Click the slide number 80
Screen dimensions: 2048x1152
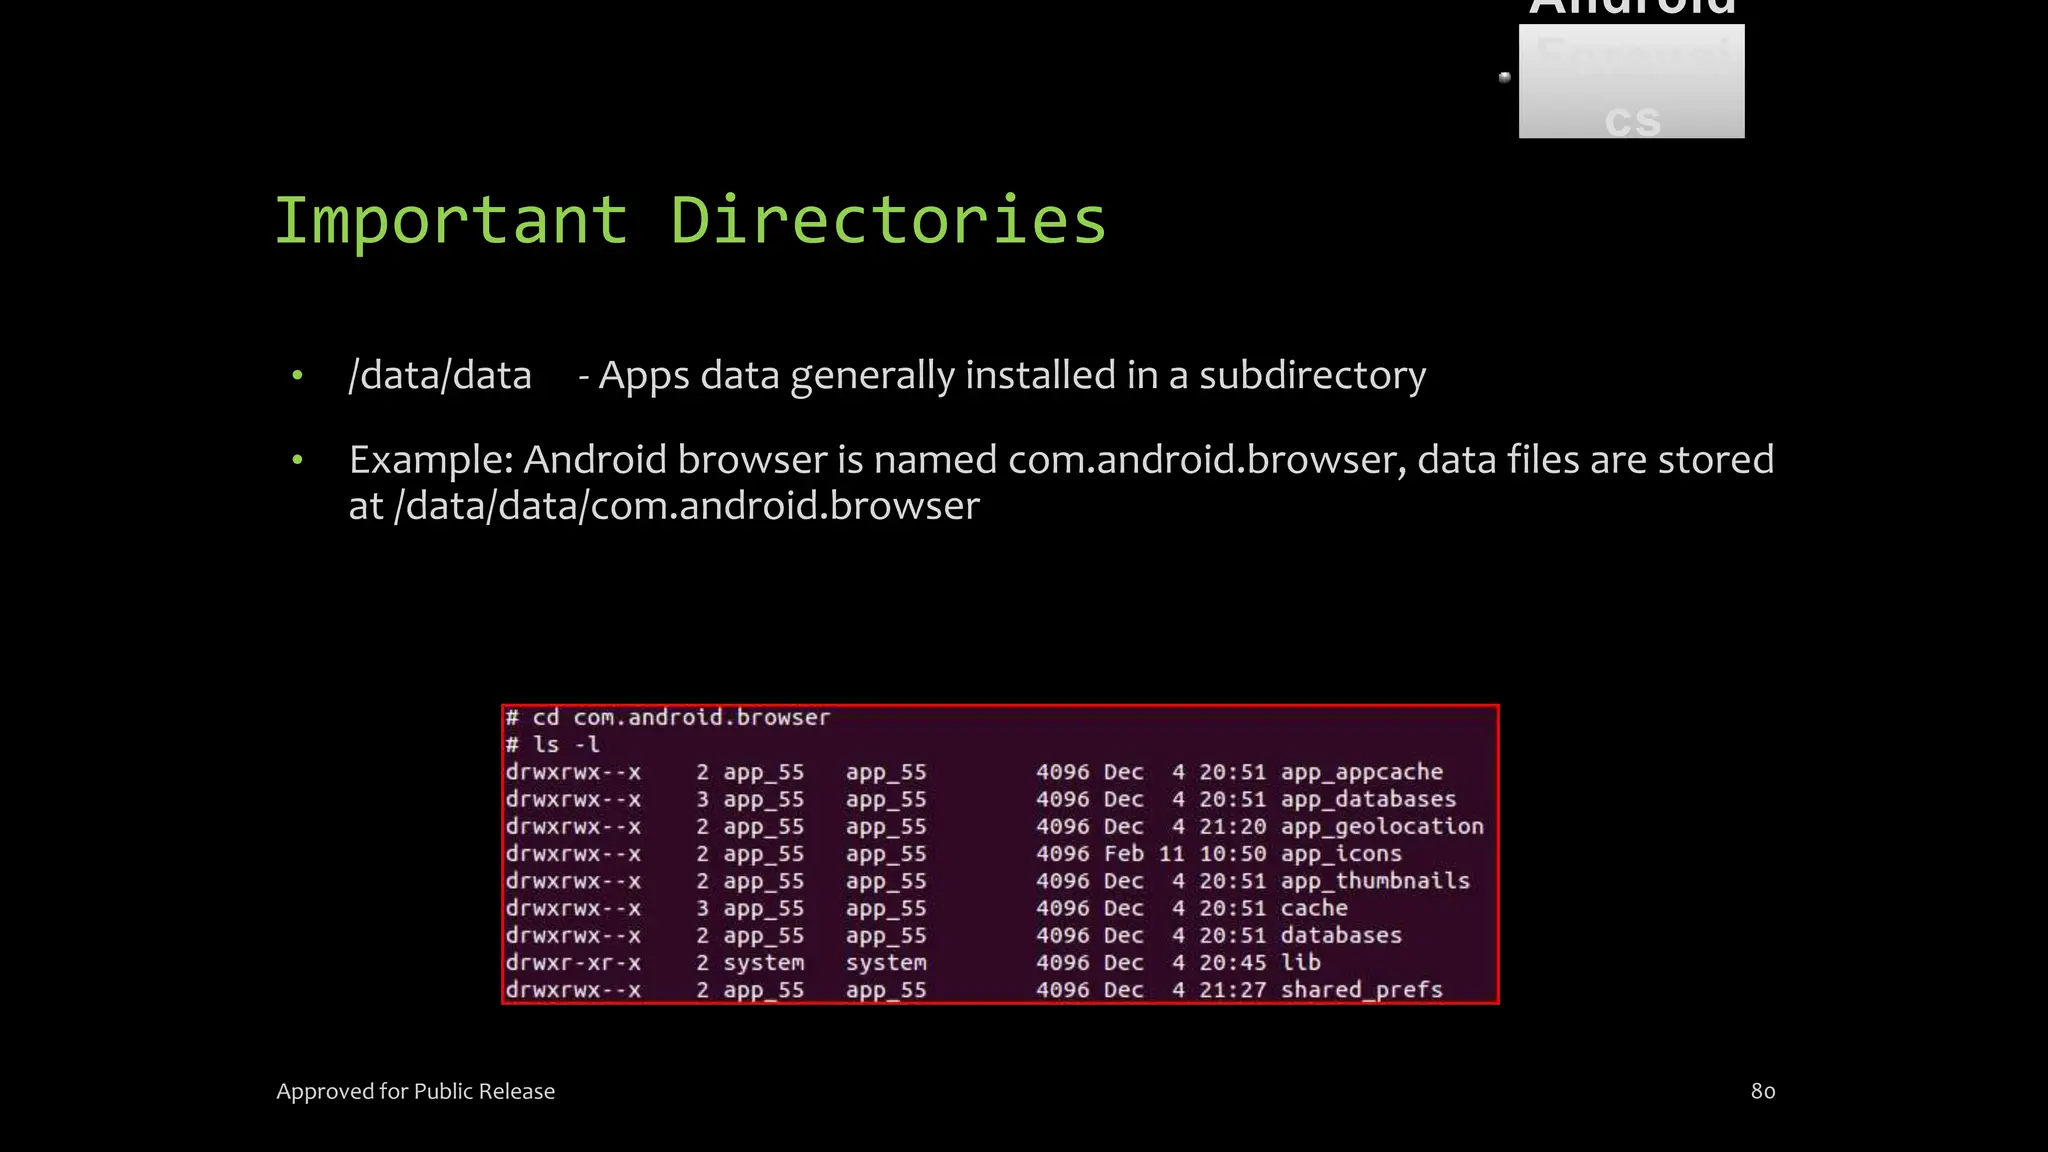[1762, 1091]
